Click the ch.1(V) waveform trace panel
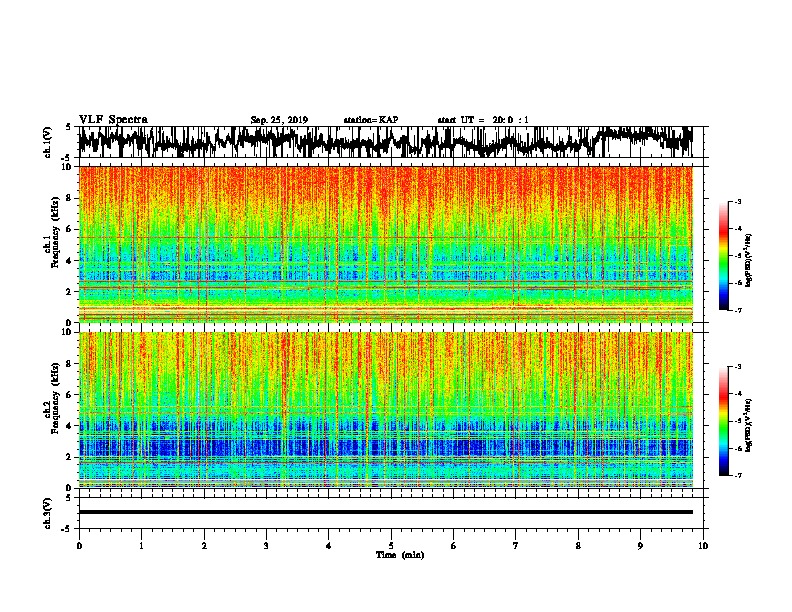Image resolution: width=792 pixels, height=612 pixels. [x=391, y=142]
